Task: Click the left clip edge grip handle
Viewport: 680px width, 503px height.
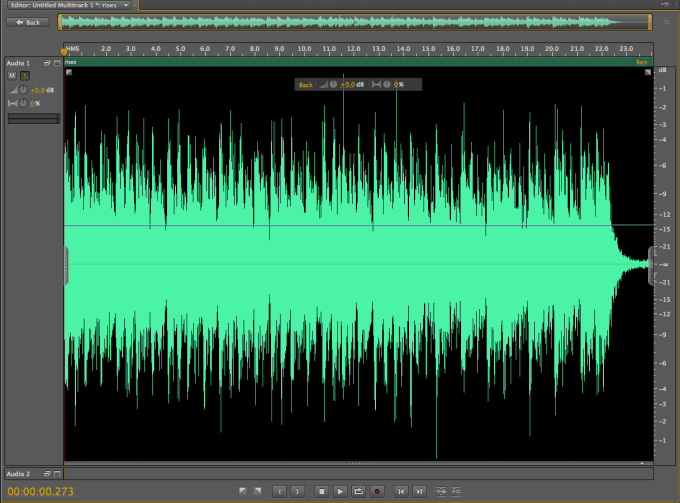Action: (66, 266)
